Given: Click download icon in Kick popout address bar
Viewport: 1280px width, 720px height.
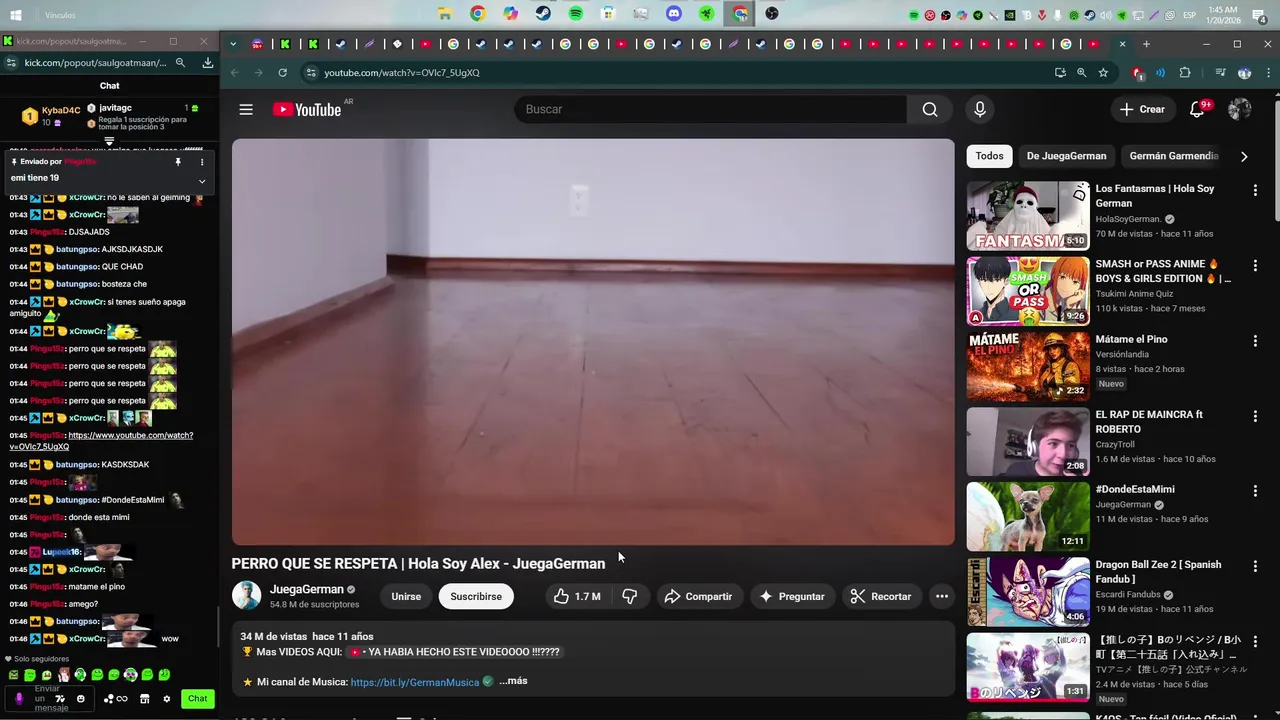Looking at the screenshot, I should [207, 62].
